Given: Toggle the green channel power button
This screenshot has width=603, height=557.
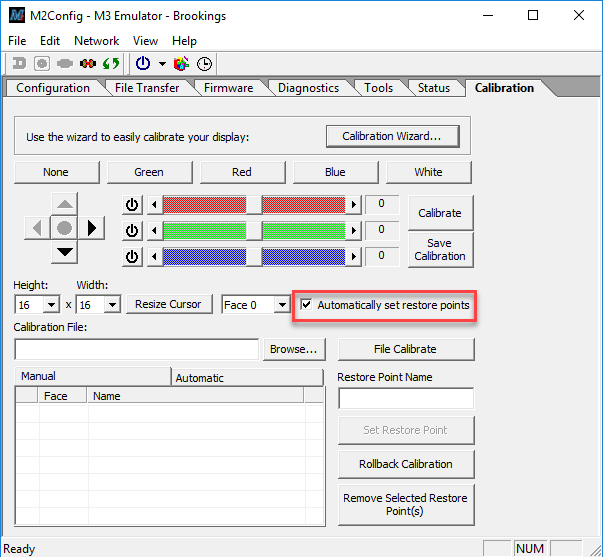Looking at the screenshot, I should (132, 231).
